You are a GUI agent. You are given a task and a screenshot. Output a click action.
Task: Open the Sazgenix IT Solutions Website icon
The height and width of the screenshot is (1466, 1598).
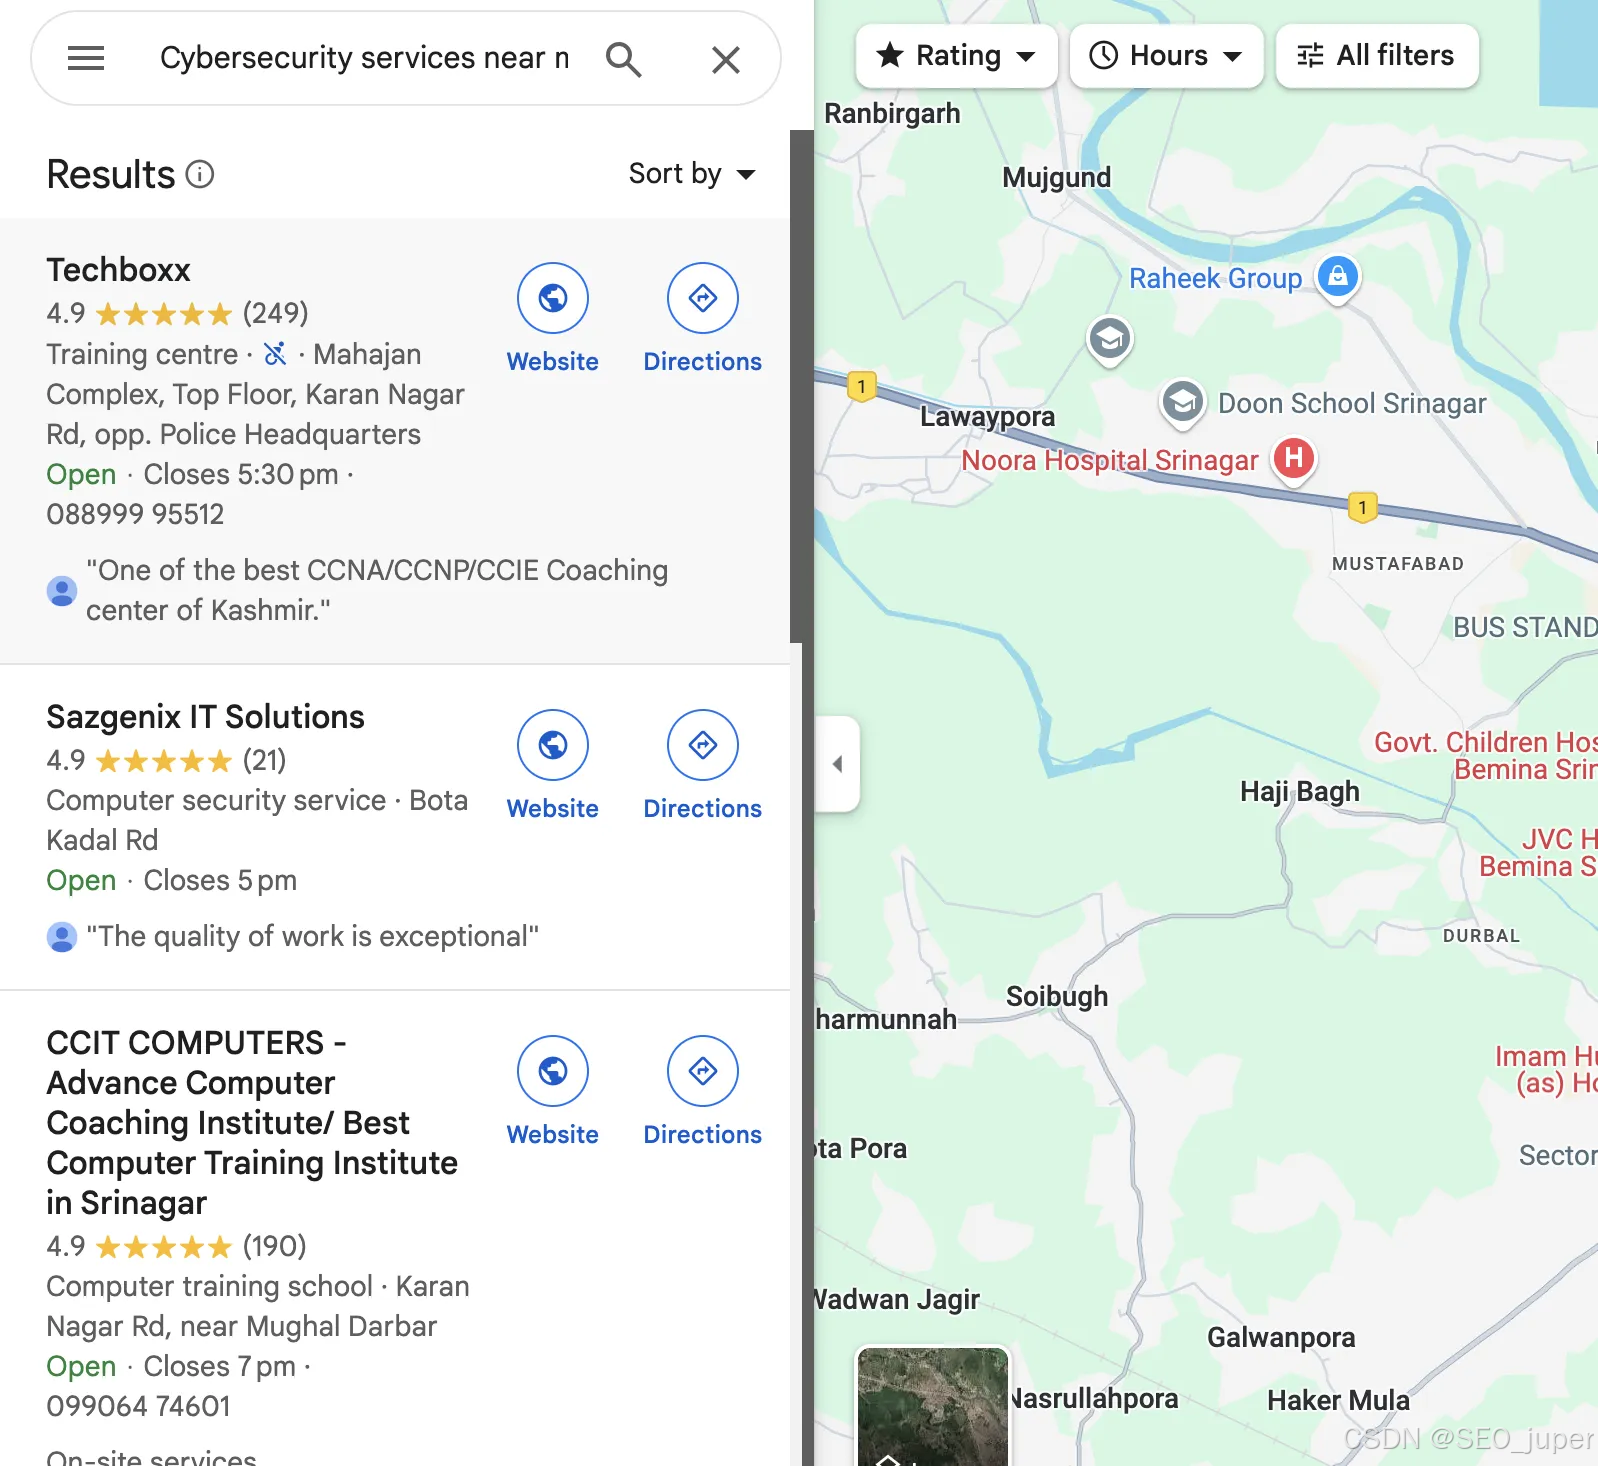553,745
